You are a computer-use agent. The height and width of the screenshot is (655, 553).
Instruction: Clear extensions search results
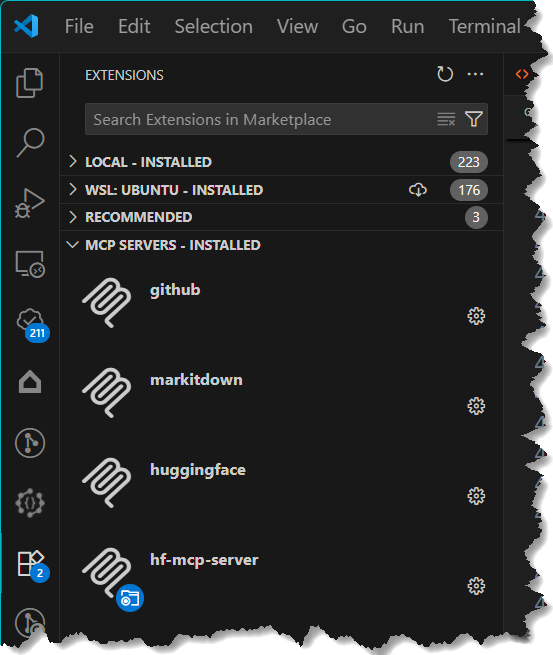tap(446, 119)
